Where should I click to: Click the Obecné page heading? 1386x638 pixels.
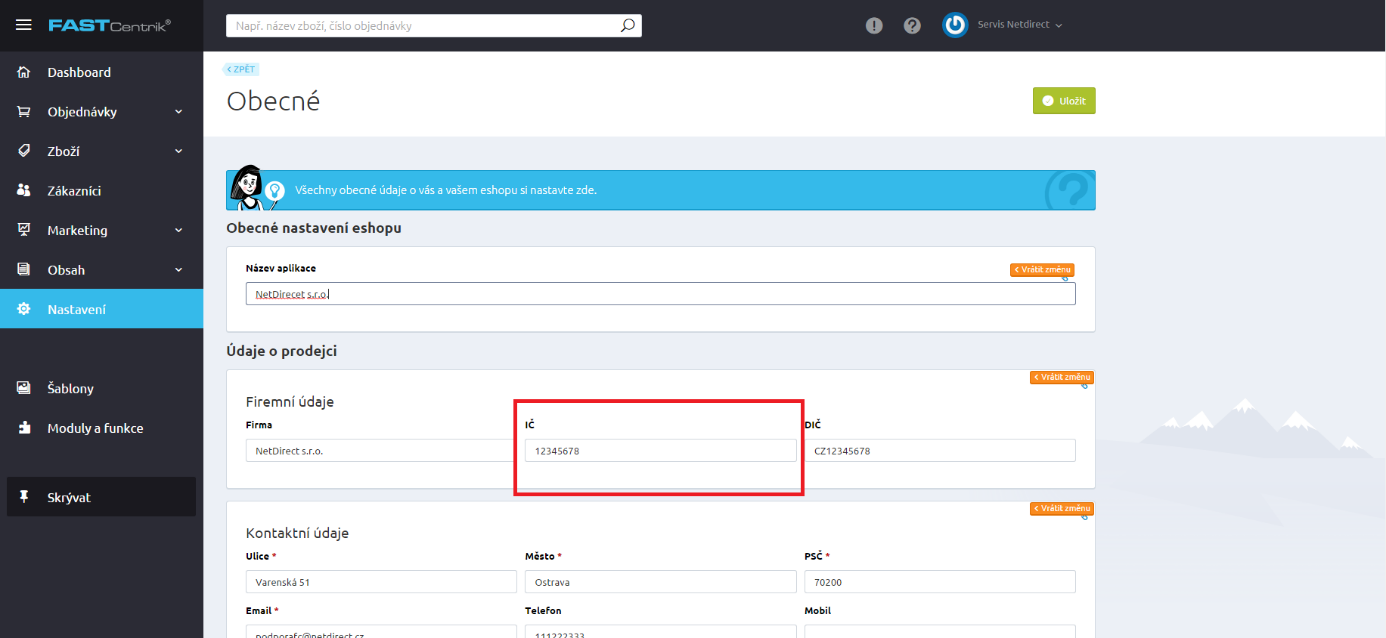[x=273, y=101]
